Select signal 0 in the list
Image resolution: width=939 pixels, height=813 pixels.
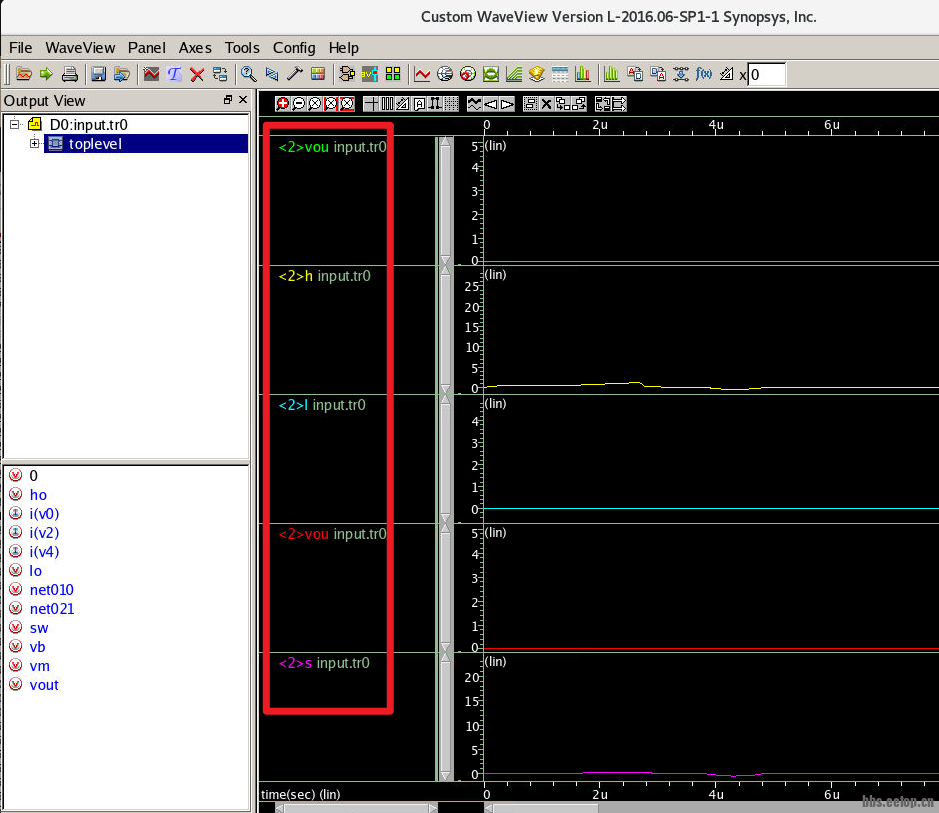tap(34, 476)
